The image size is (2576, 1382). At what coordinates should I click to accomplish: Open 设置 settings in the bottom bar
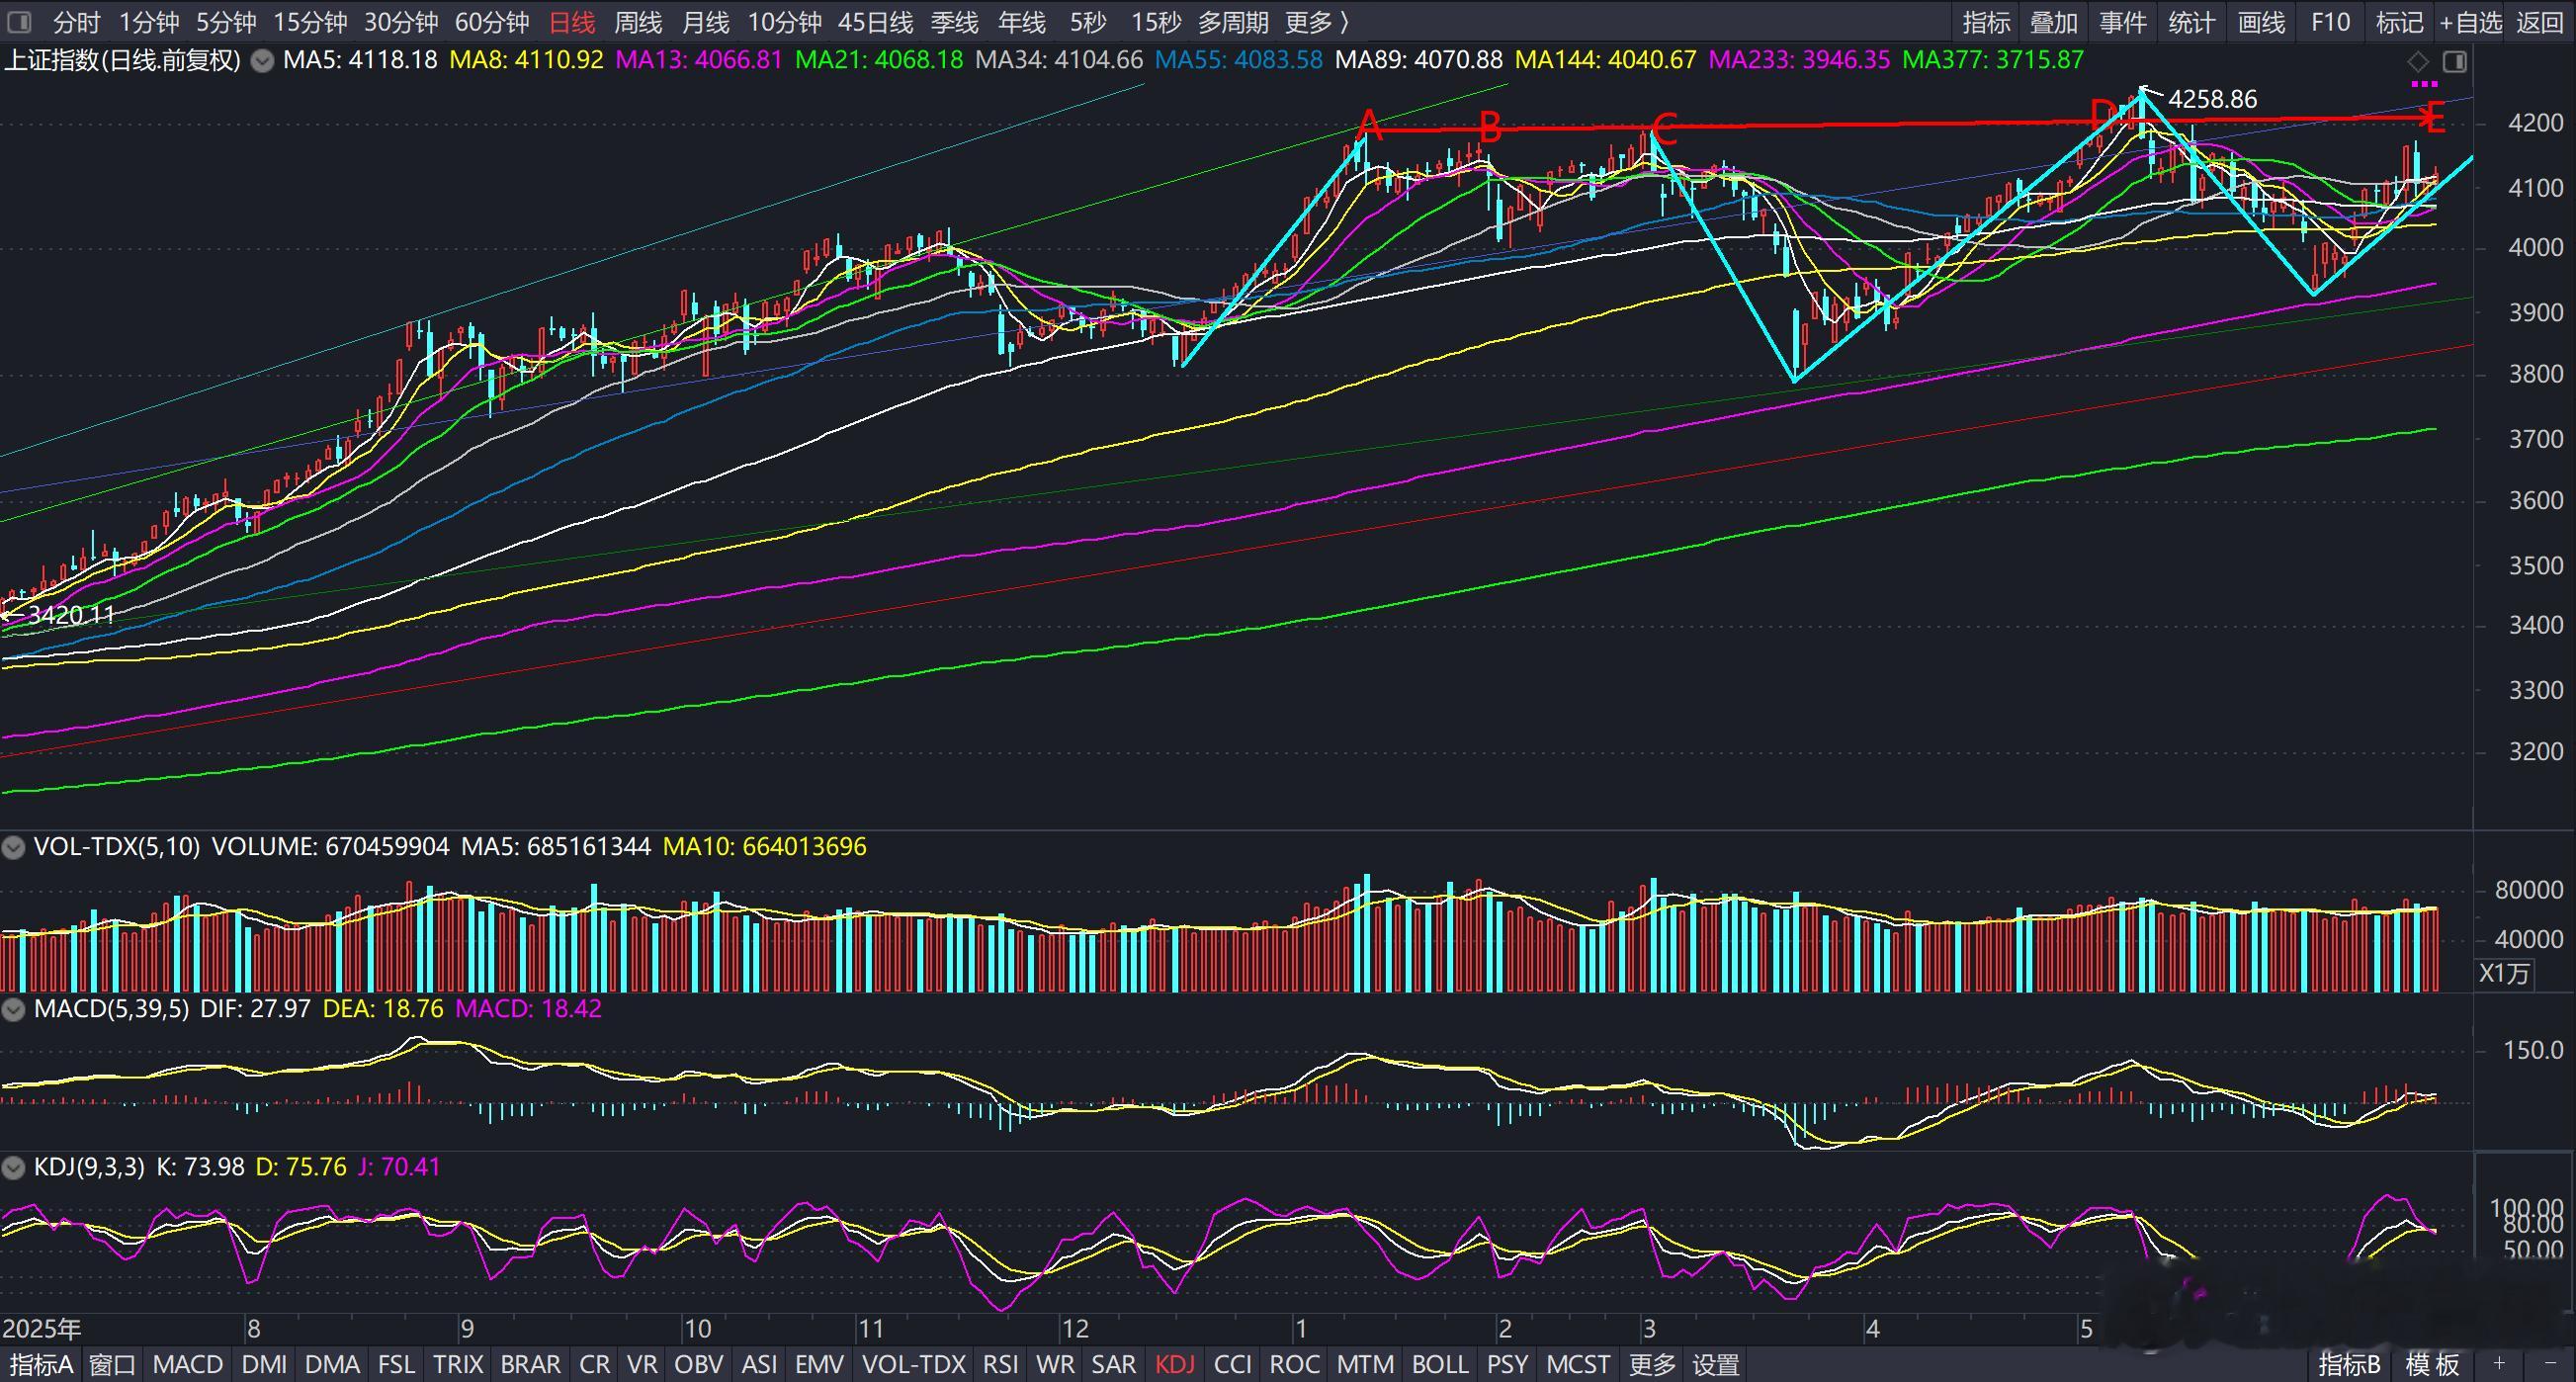click(1716, 1364)
